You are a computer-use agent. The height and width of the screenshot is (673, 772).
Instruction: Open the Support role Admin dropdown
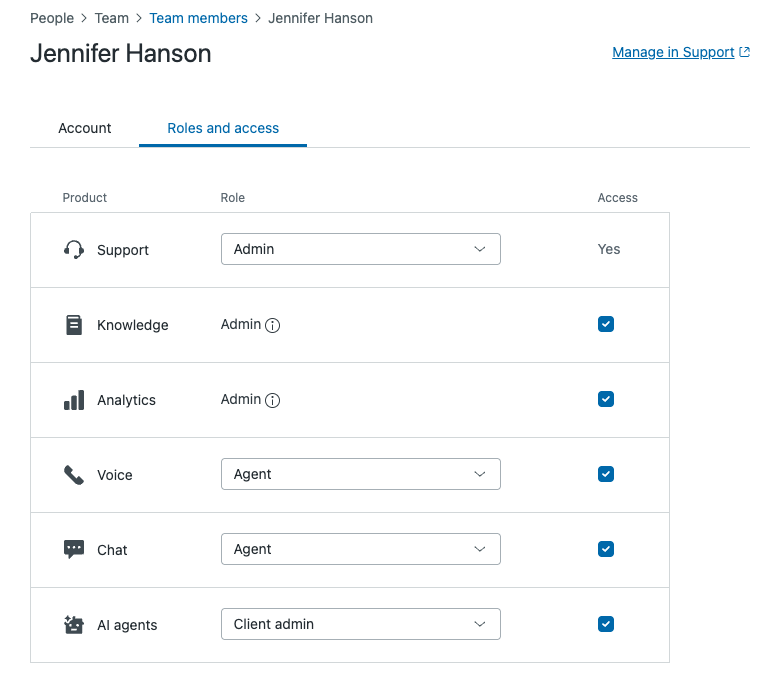tap(361, 249)
